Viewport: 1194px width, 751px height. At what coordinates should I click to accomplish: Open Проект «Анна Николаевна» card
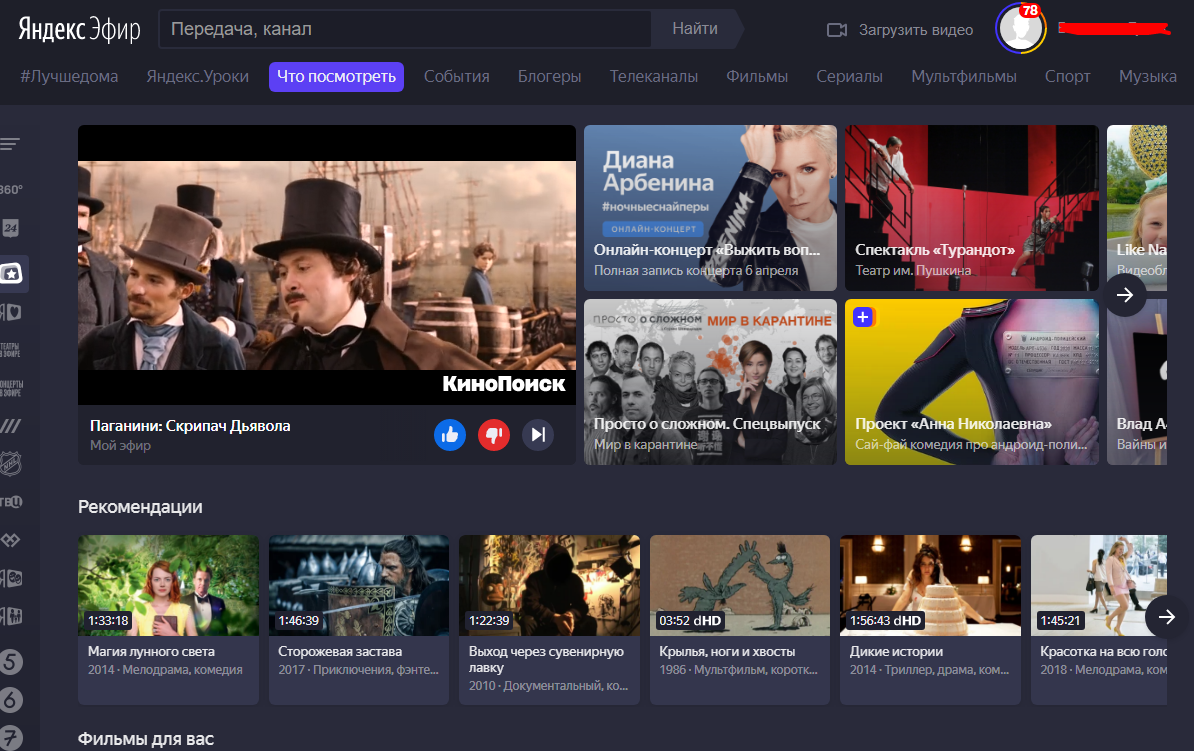(972, 382)
